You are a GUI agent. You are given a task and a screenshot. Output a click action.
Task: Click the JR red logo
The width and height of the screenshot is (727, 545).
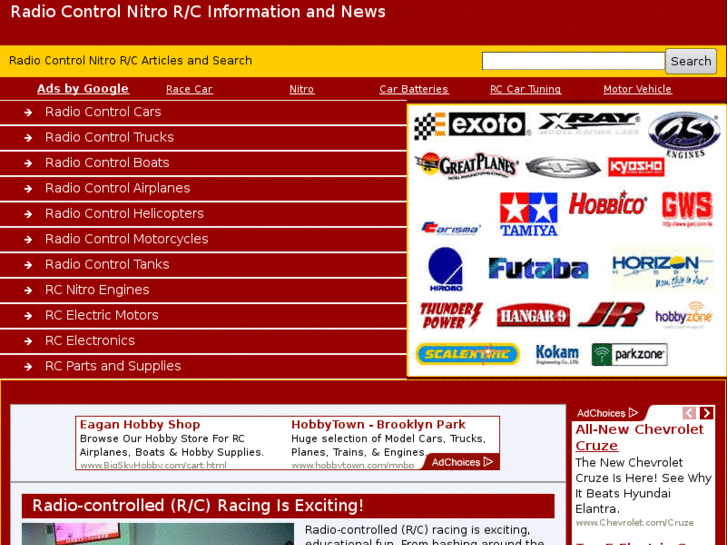pyautogui.click(x=611, y=314)
